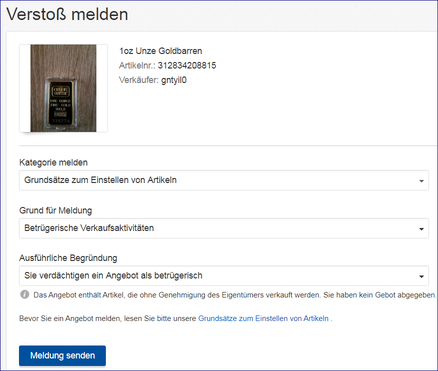Click the Verstoß melden page heading
Viewport: 438px width, 371px height.
(67, 14)
